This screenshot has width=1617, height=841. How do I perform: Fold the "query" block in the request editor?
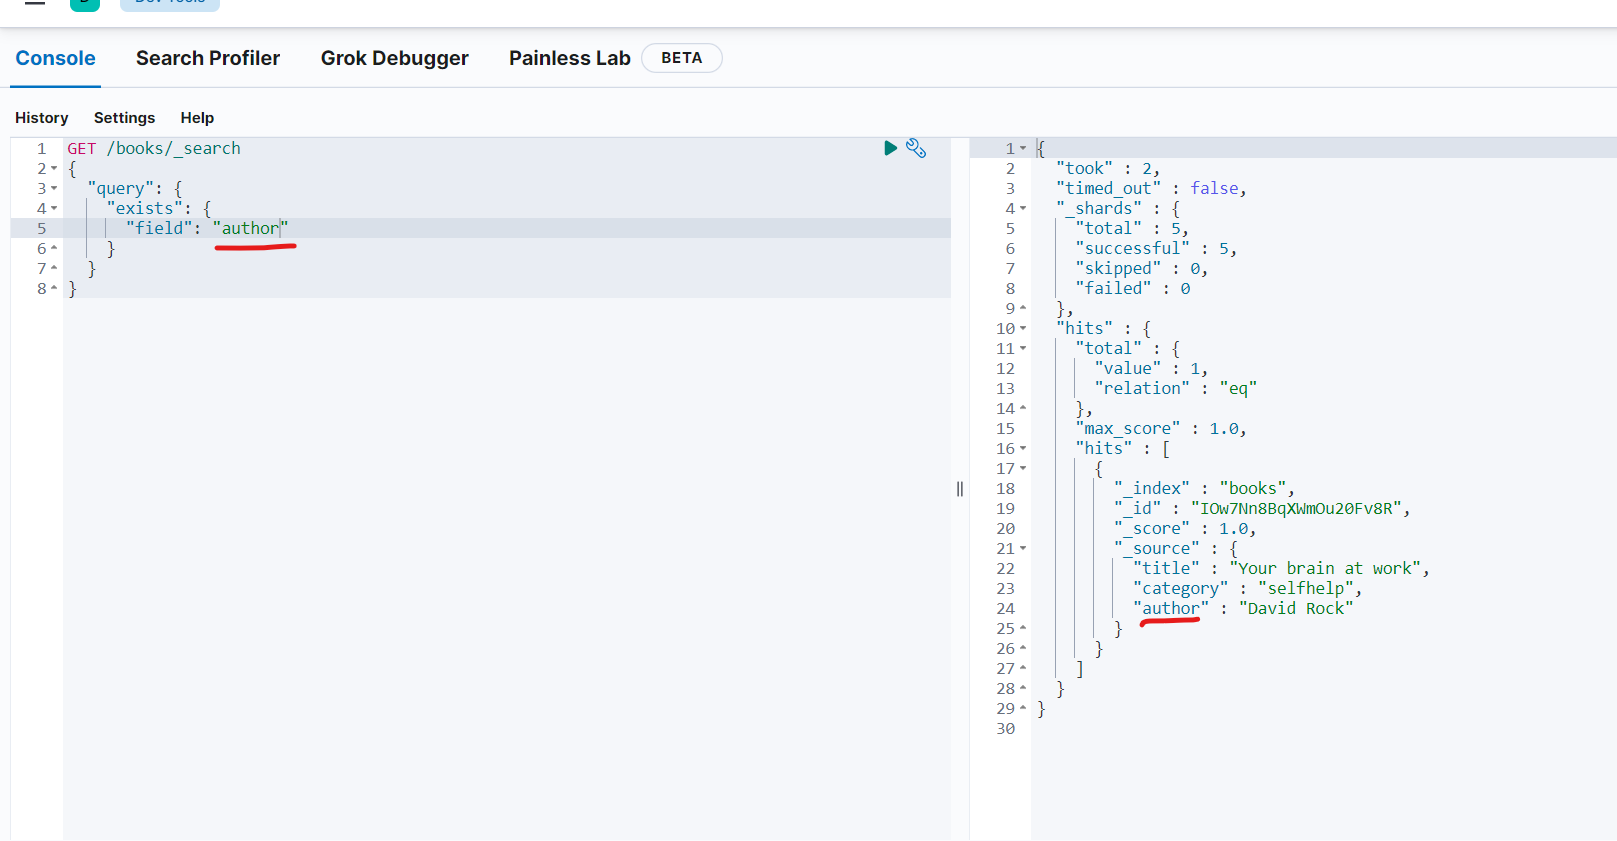(x=54, y=189)
